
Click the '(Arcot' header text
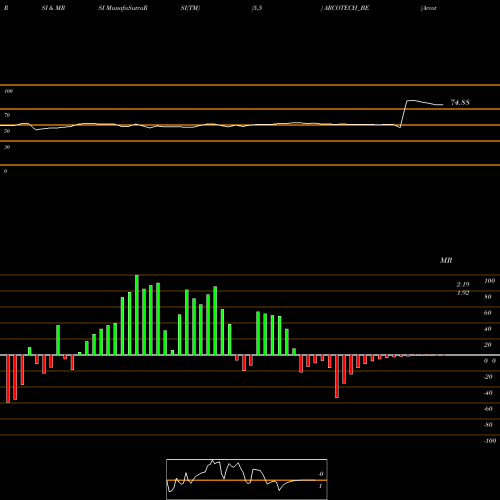pos(429,8)
